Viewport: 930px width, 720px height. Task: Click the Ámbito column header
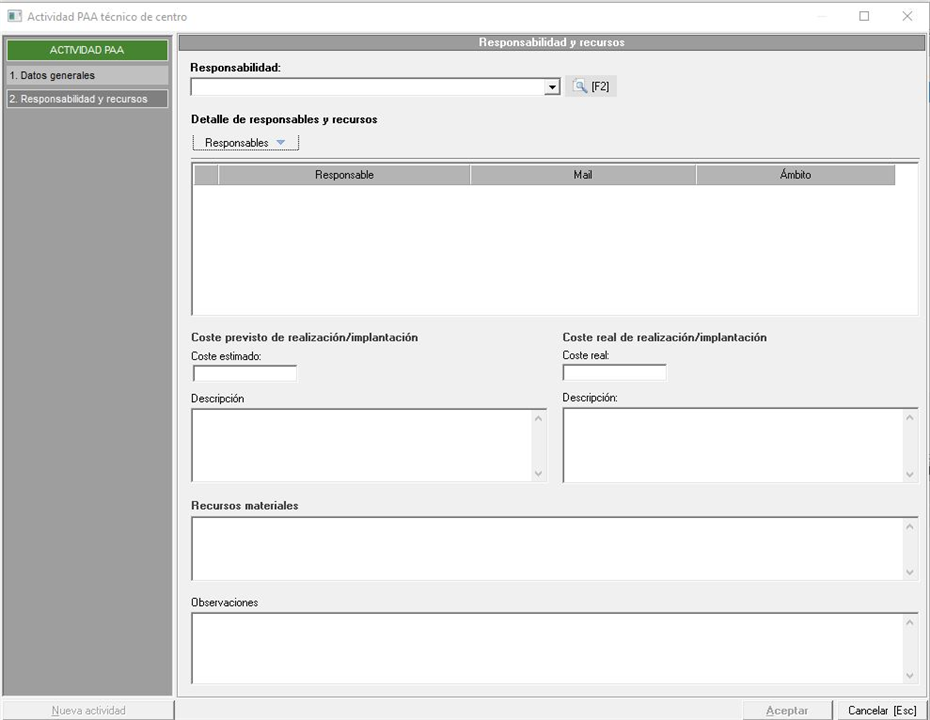tap(795, 175)
